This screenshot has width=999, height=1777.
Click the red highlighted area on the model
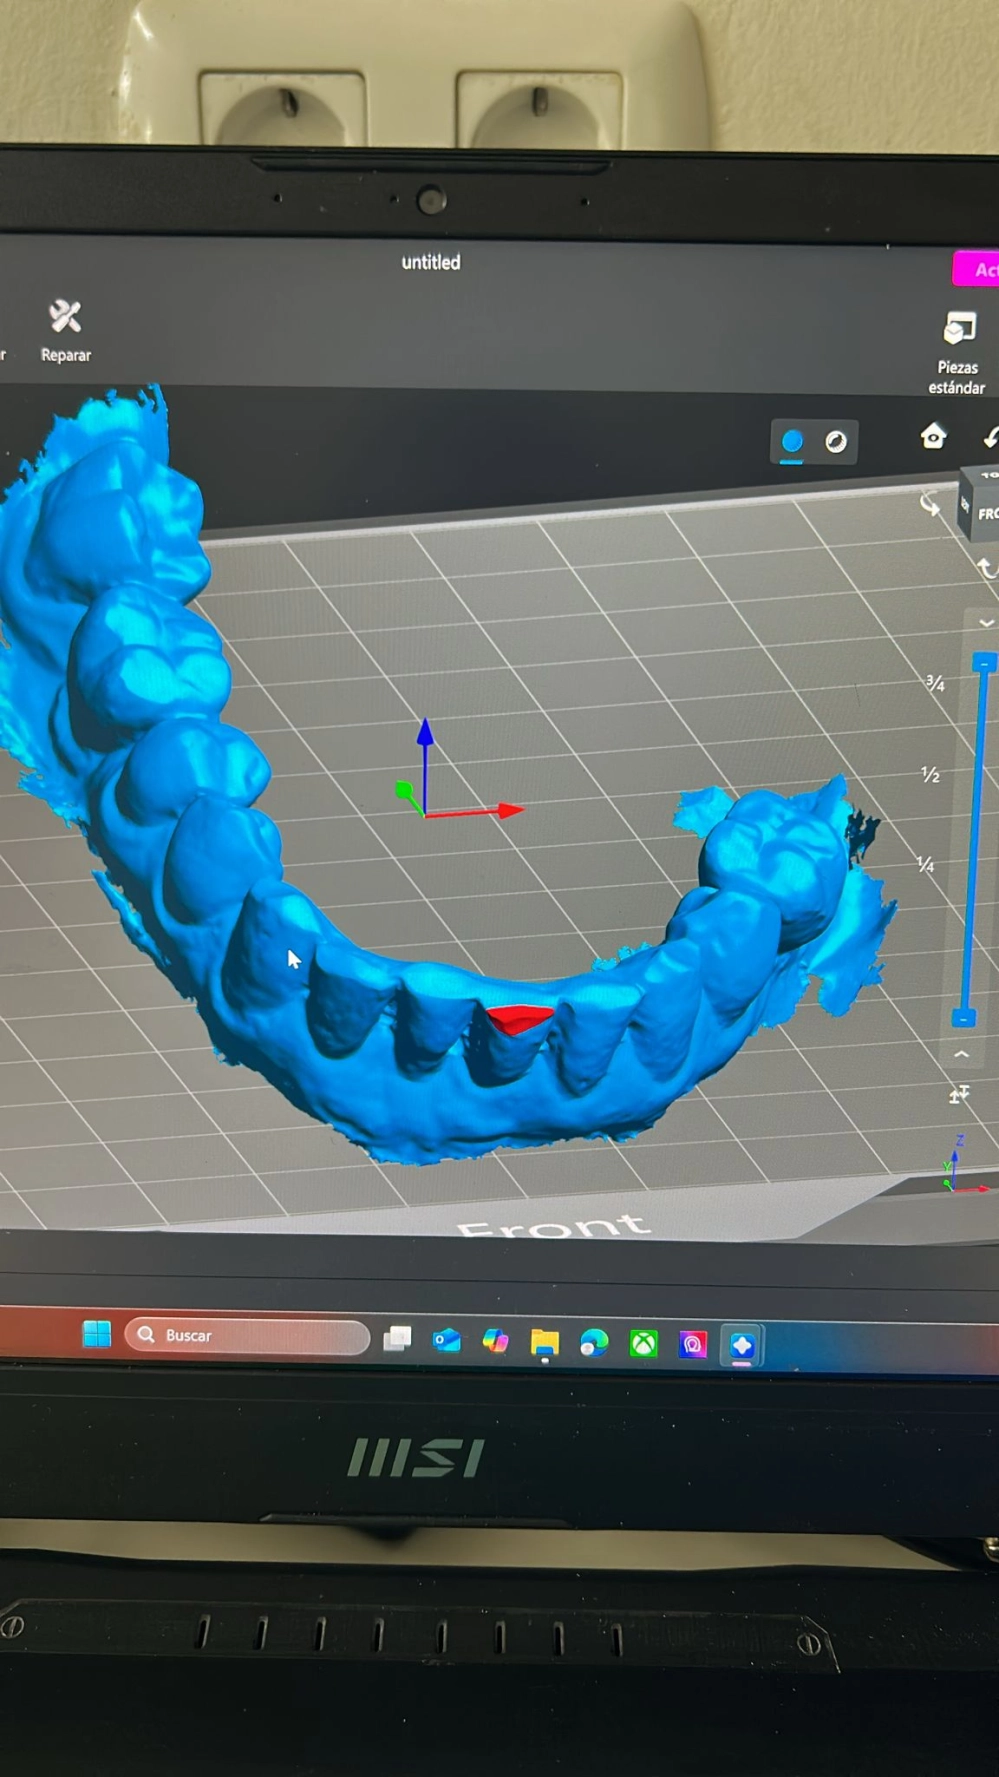tap(518, 1019)
